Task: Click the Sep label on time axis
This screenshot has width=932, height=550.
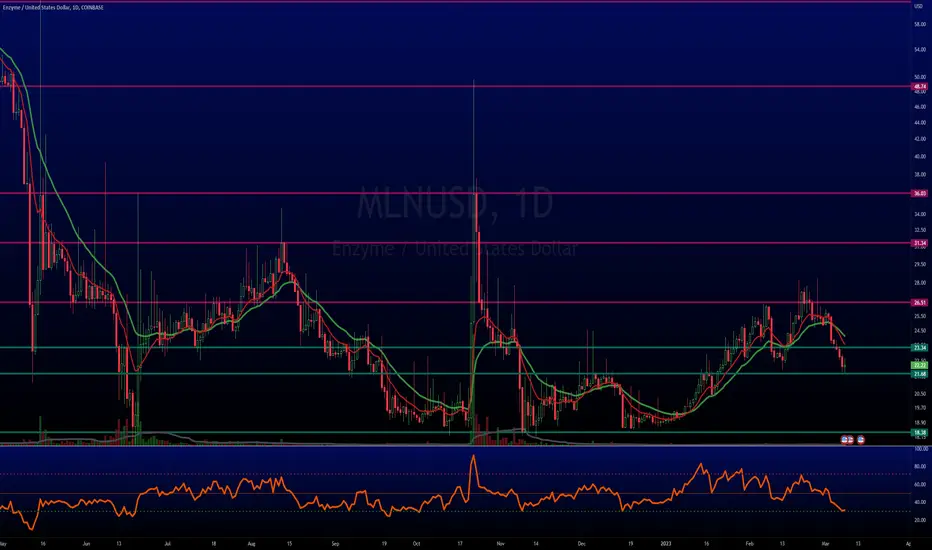Action: coord(335,543)
